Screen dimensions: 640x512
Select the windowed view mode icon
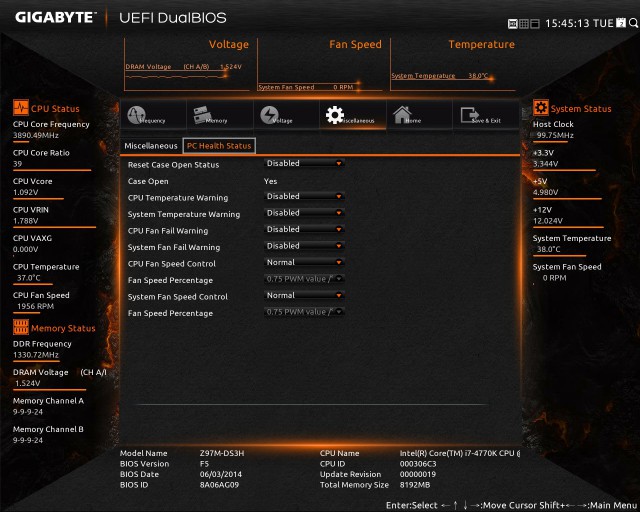pos(535,24)
